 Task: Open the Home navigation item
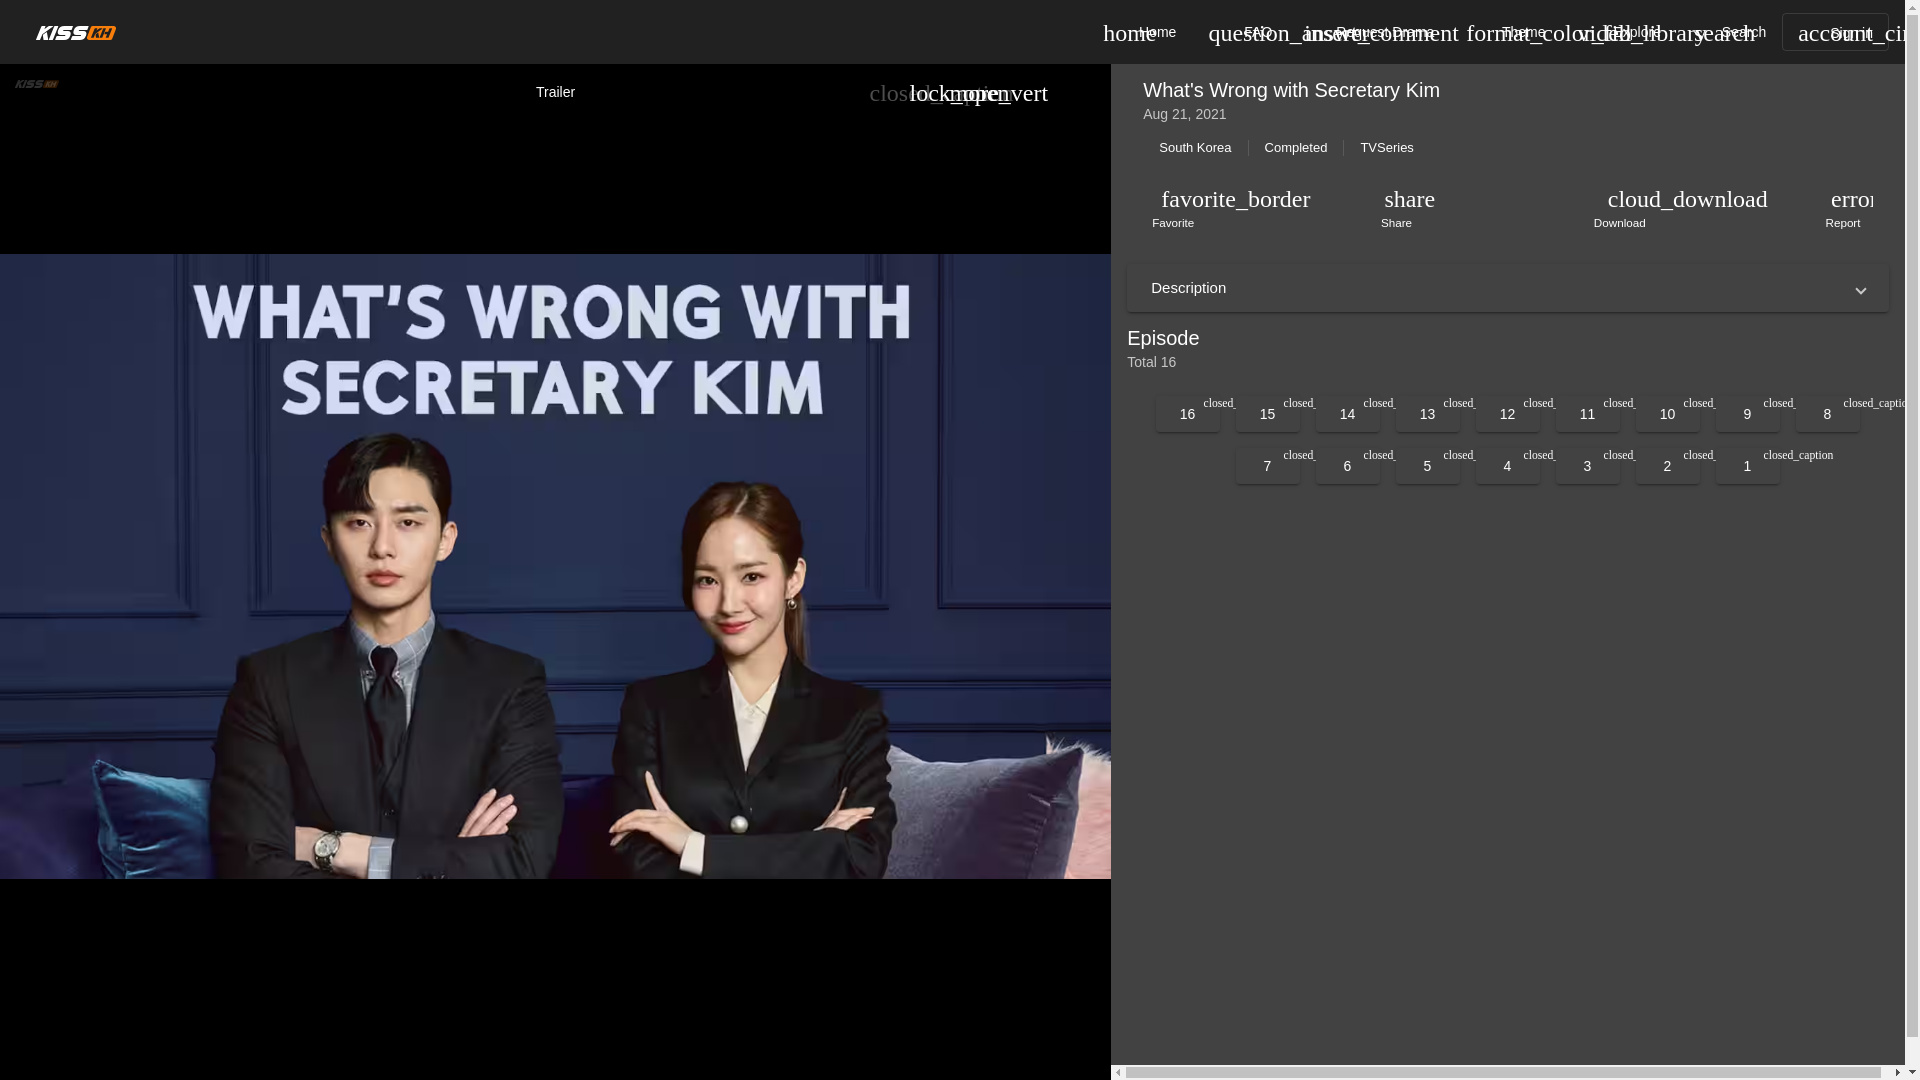pyautogui.click(x=1157, y=32)
